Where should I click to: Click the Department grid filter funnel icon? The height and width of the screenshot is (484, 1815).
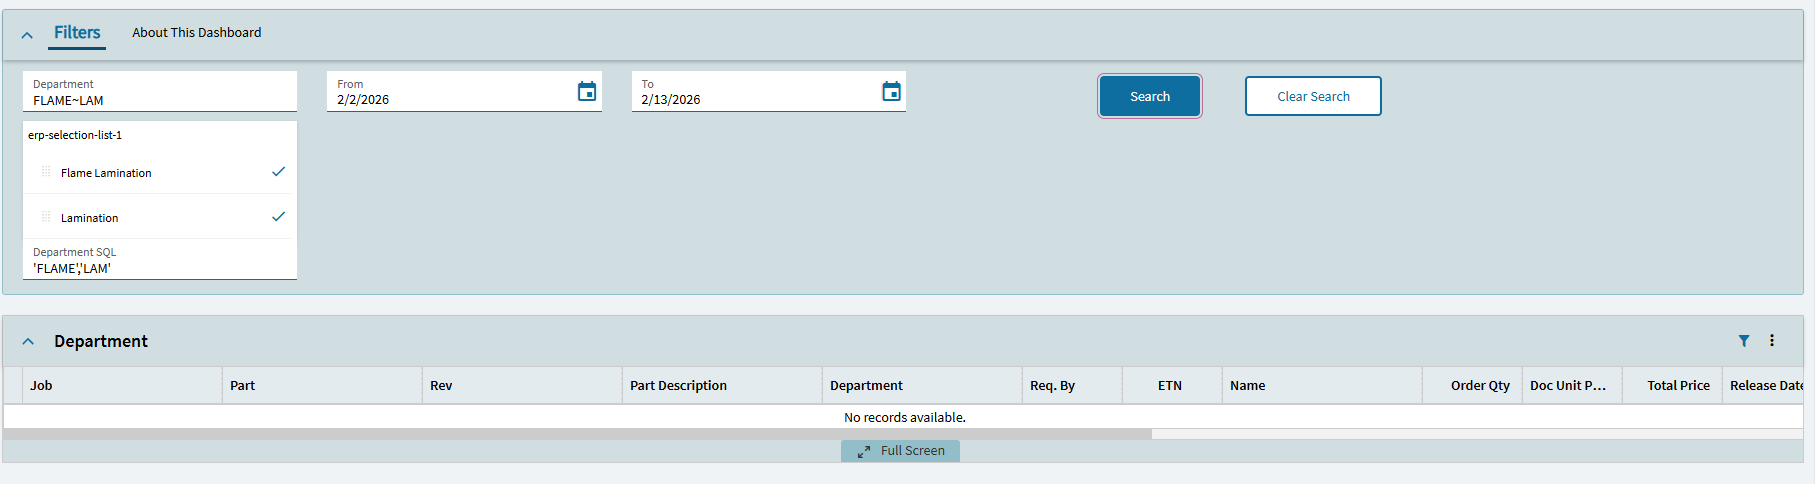point(1744,341)
